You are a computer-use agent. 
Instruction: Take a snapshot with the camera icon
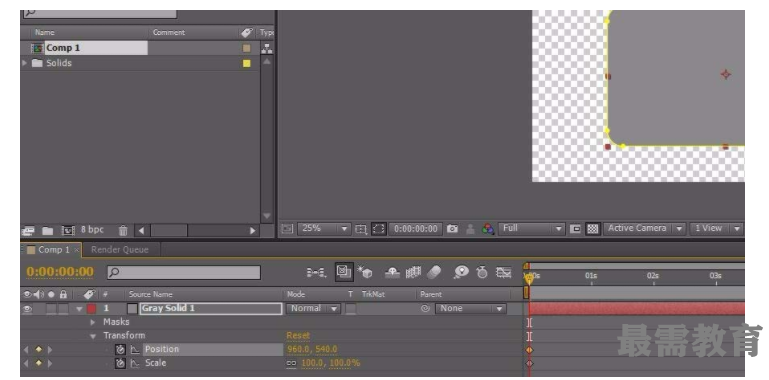click(x=452, y=229)
